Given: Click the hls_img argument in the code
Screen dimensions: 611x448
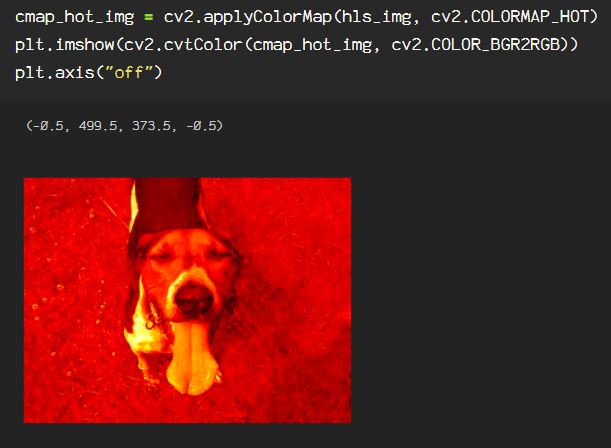Looking at the screenshot, I should 377,17.
